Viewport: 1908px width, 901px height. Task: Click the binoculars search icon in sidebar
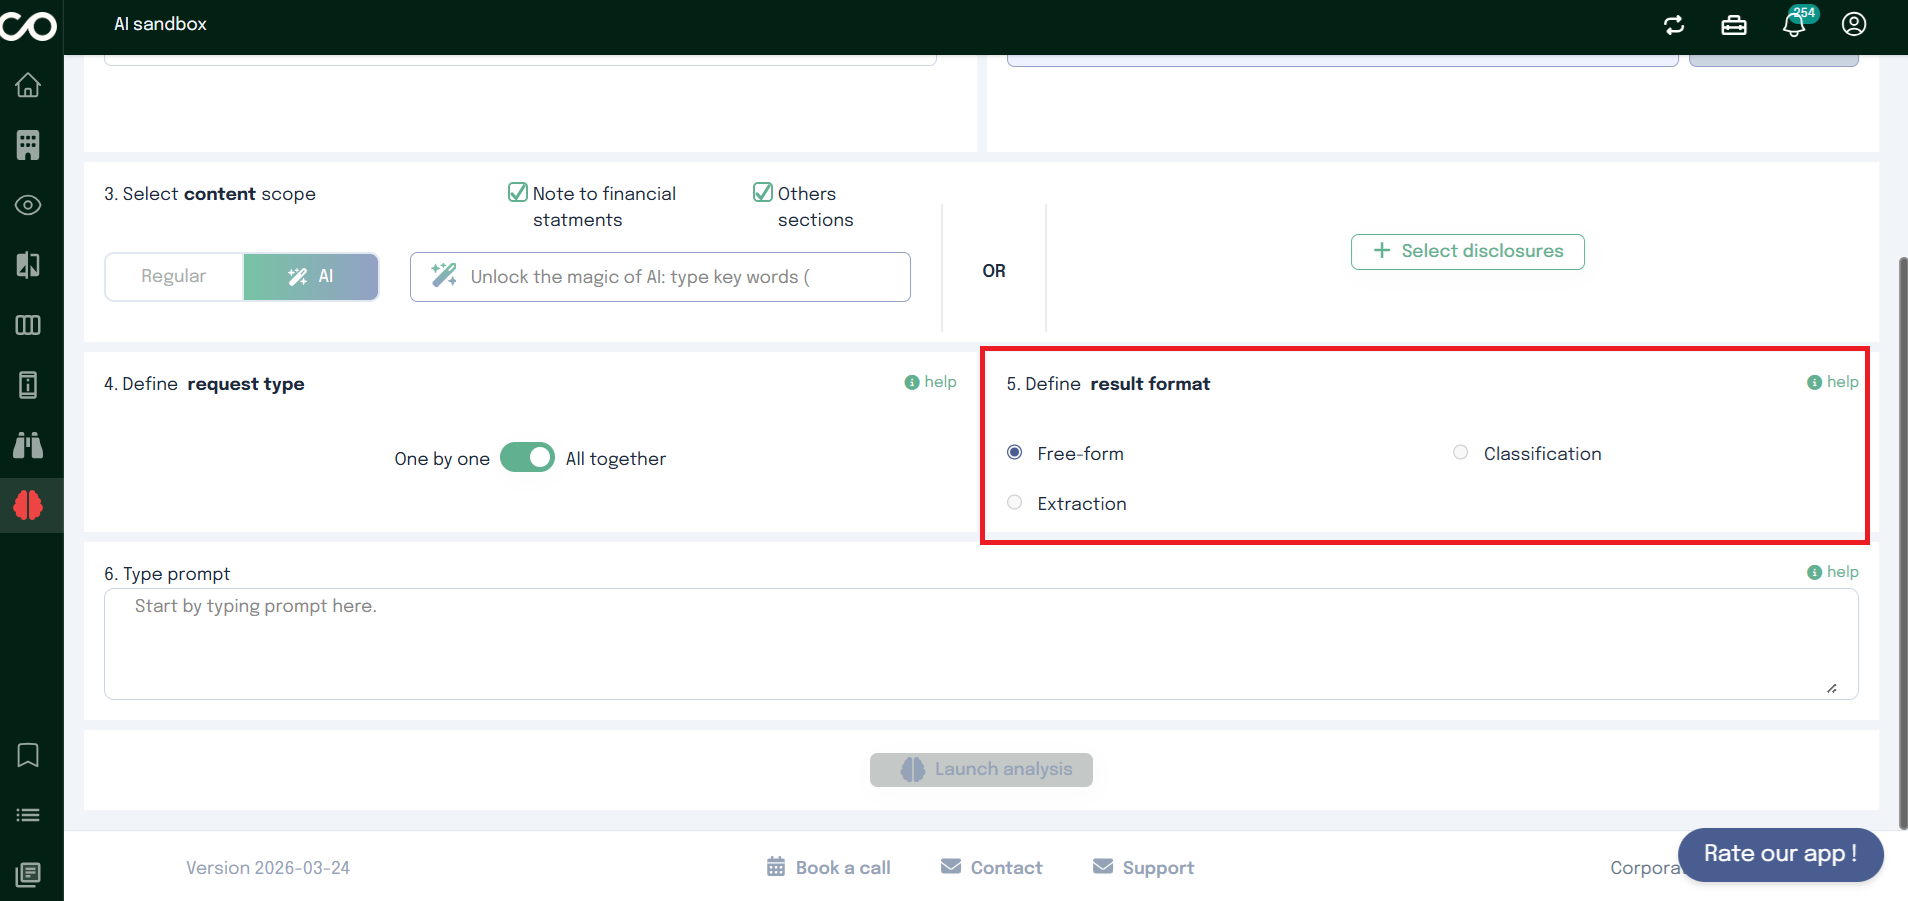tap(28, 445)
